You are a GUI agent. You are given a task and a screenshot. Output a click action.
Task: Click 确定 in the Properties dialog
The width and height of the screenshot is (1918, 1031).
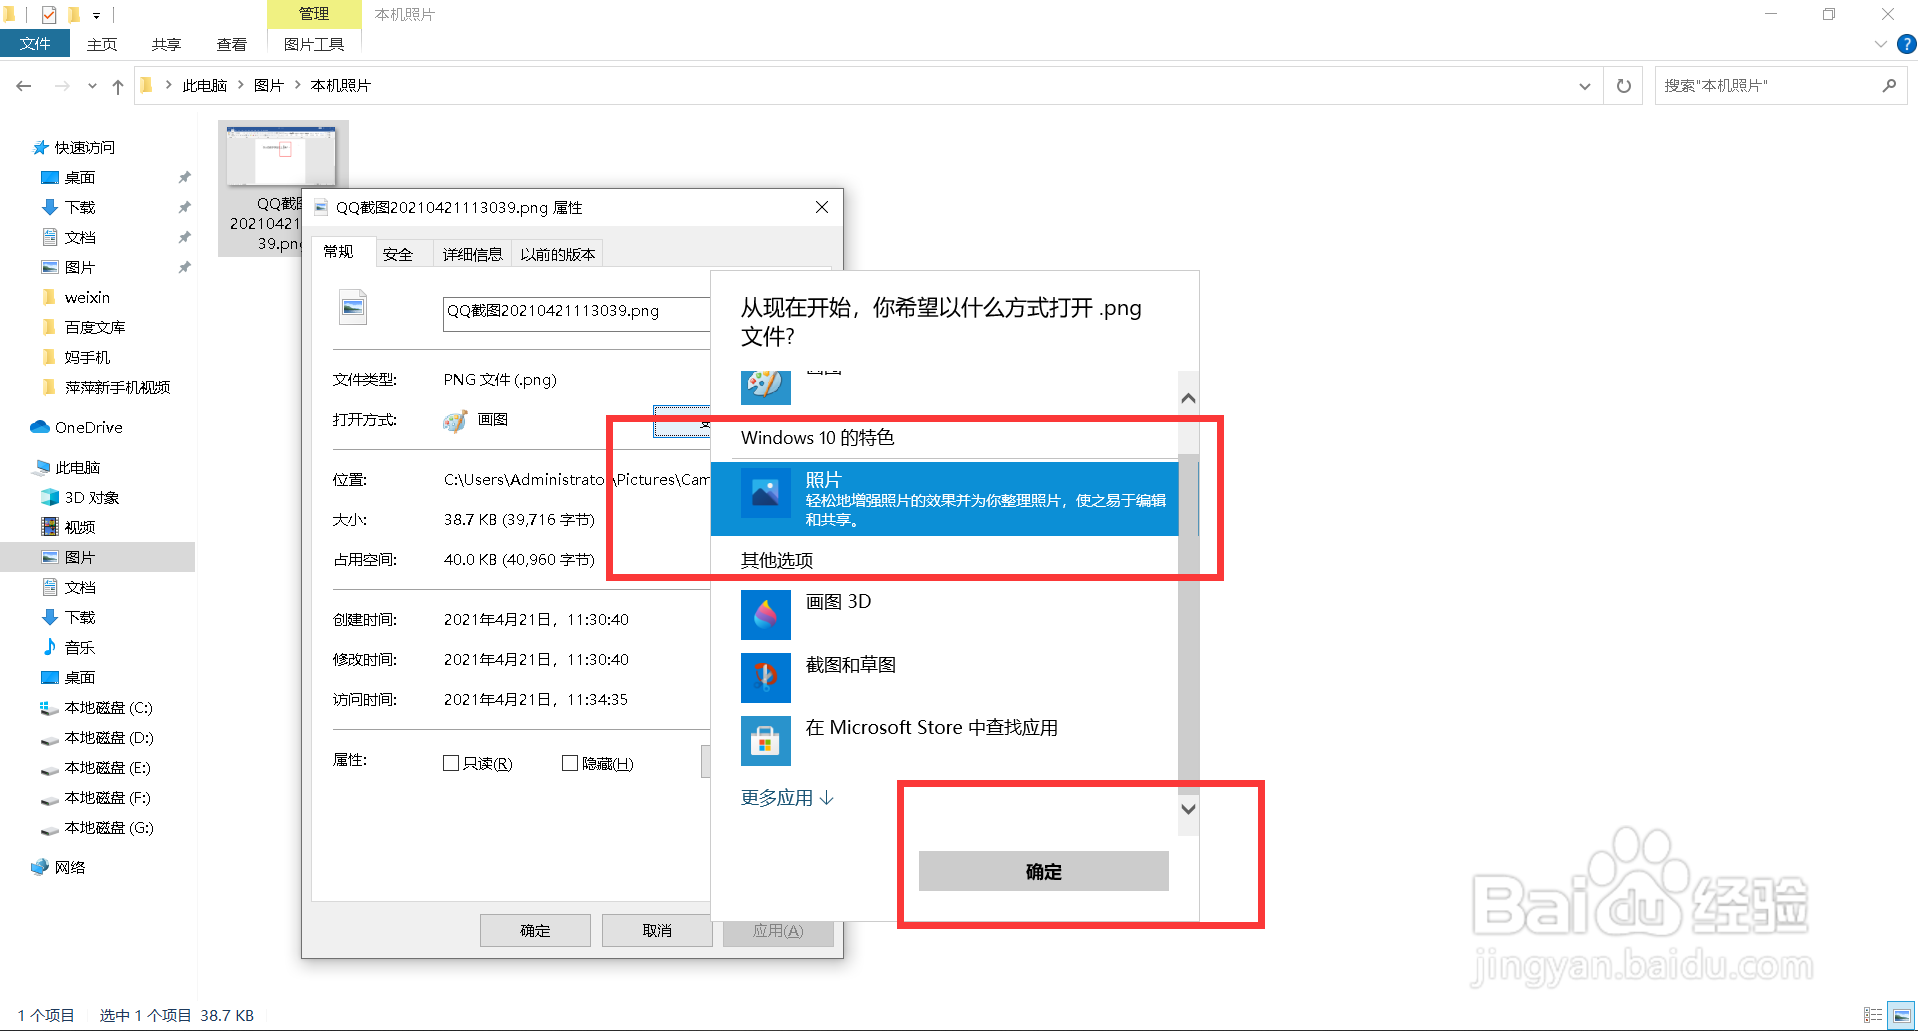pos(535,930)
